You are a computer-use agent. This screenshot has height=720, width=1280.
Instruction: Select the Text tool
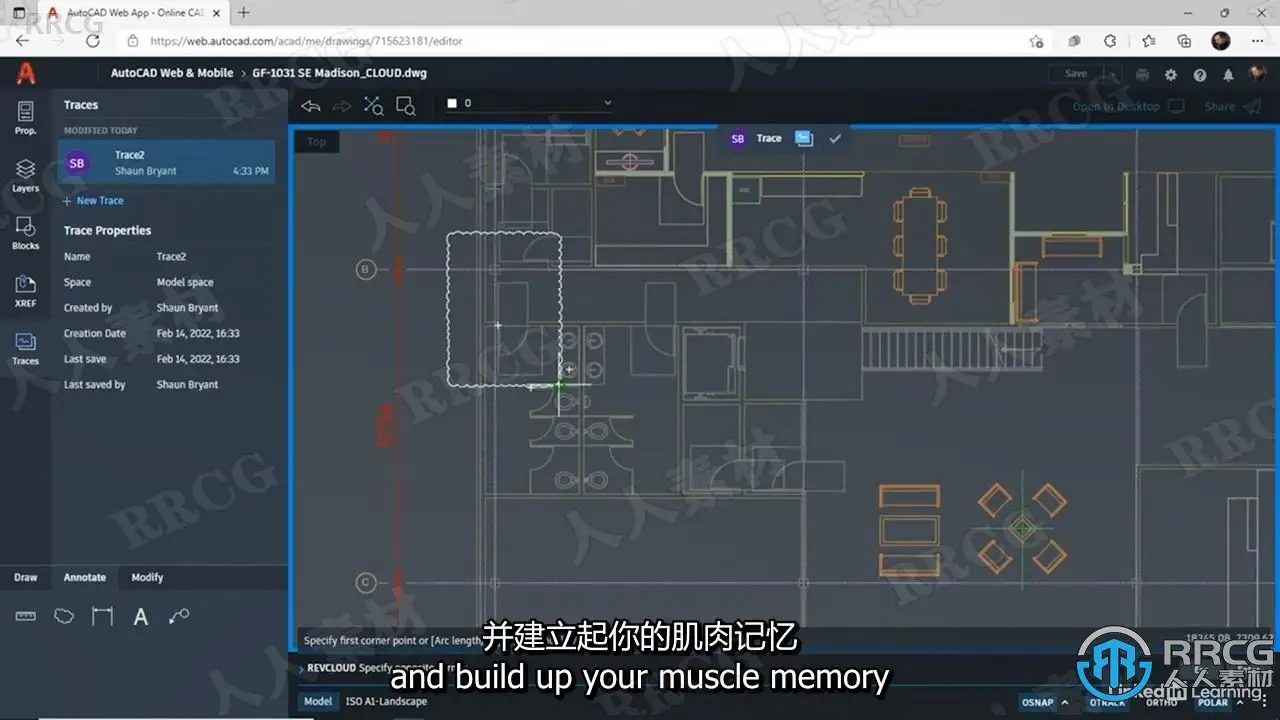pos(141,616)
